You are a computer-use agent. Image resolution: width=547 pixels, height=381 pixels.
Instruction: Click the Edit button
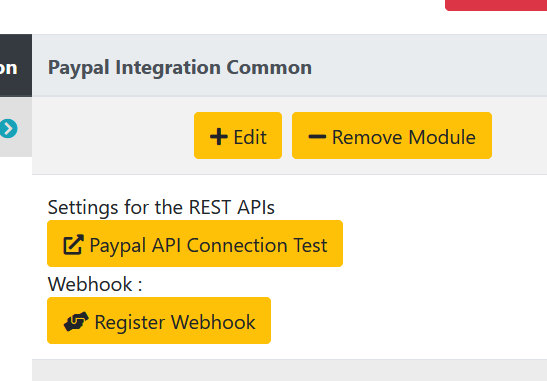(x=238, y=135)
